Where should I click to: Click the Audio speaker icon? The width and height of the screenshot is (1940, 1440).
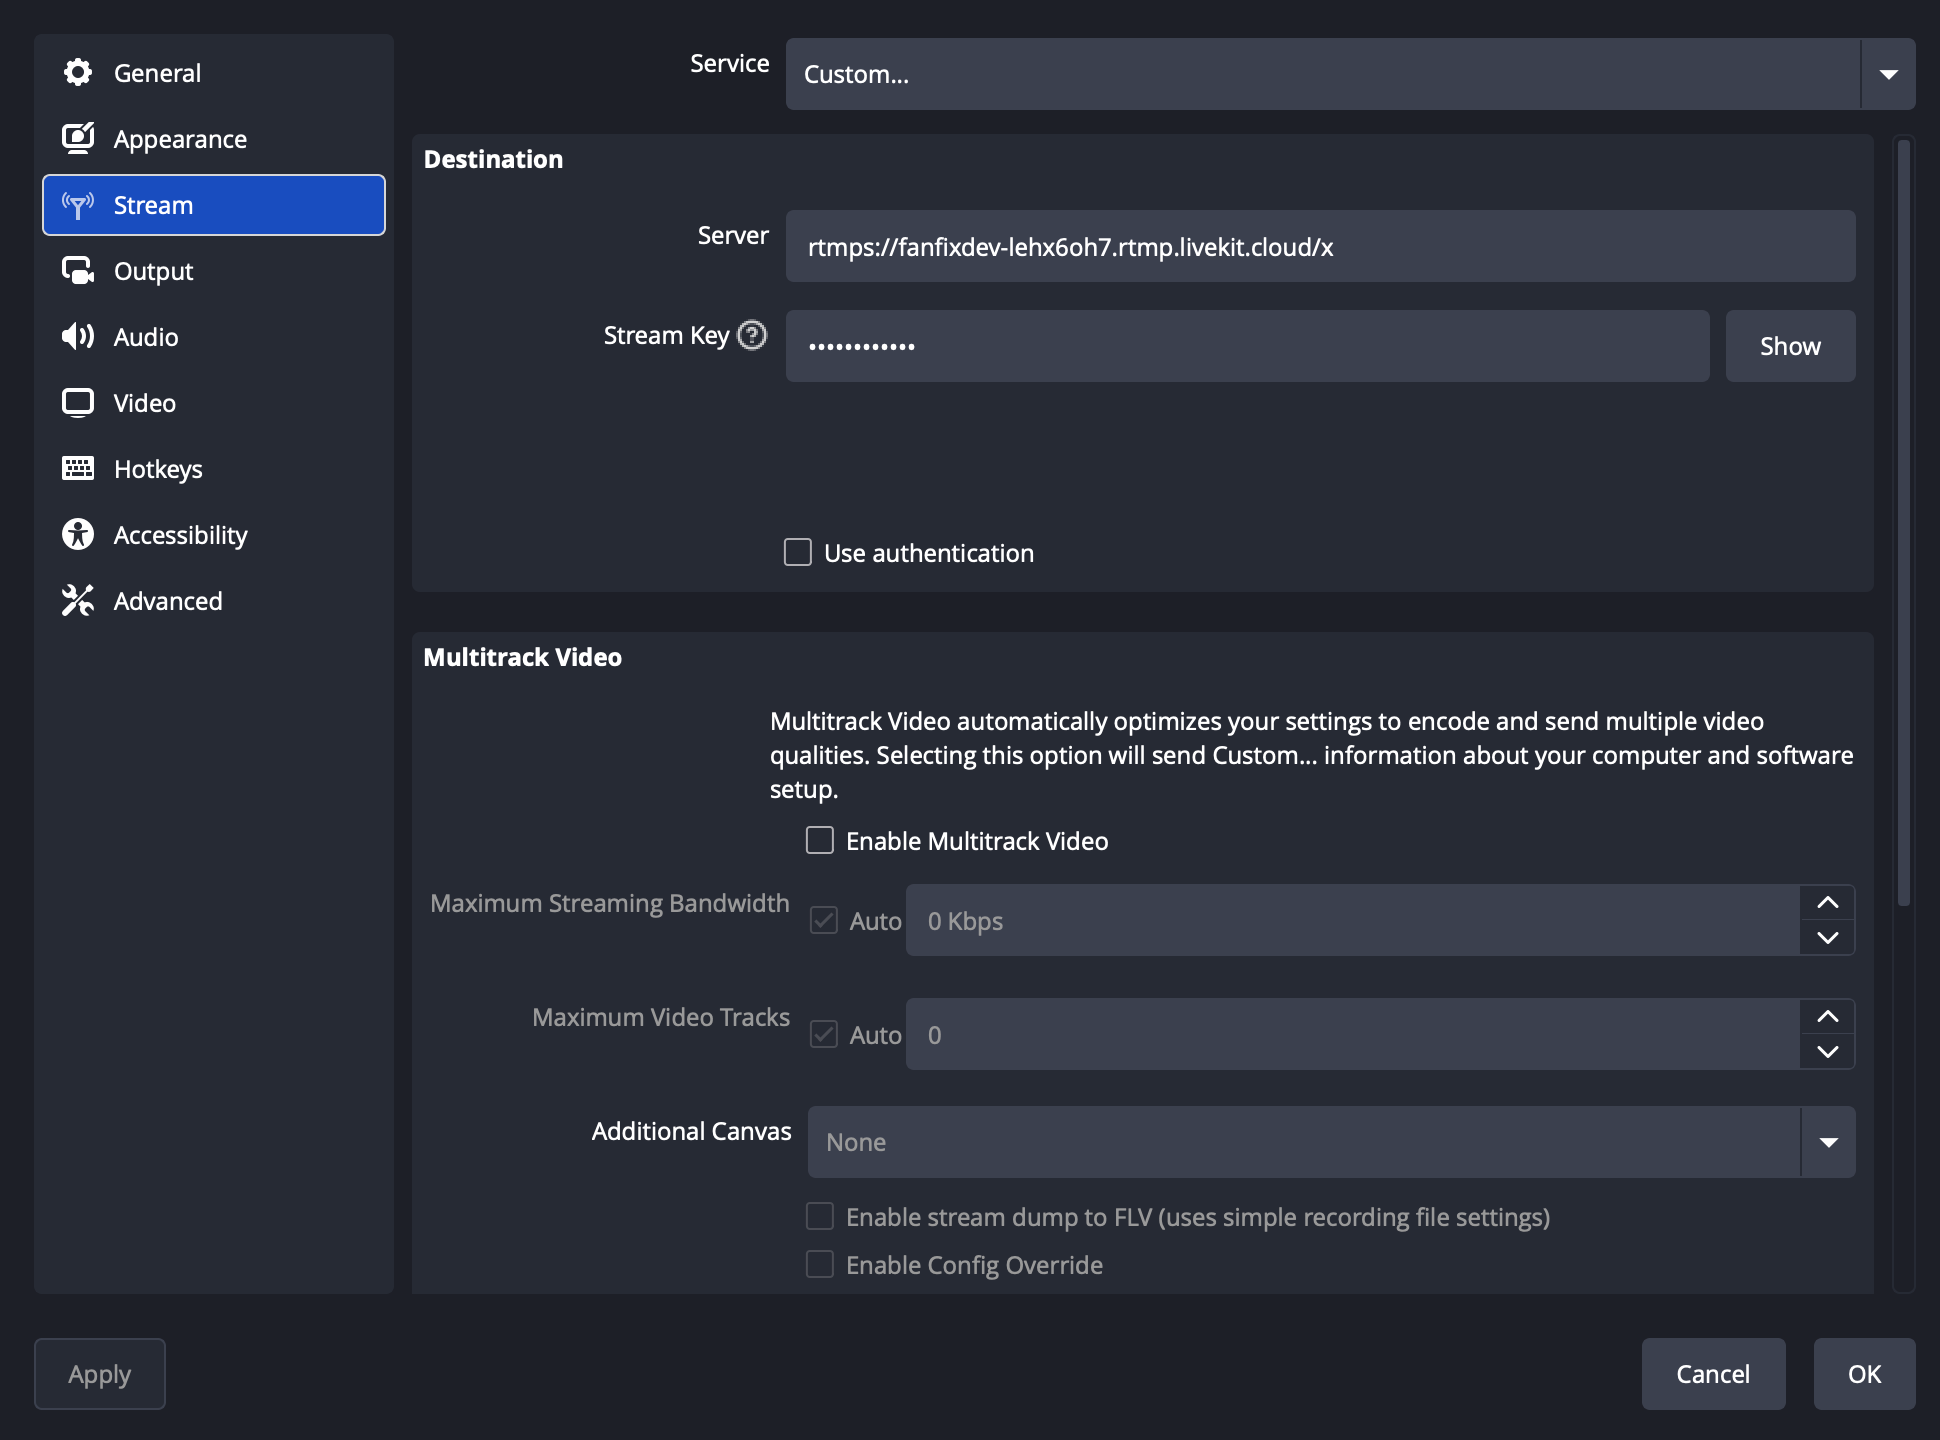pos(78,337)
